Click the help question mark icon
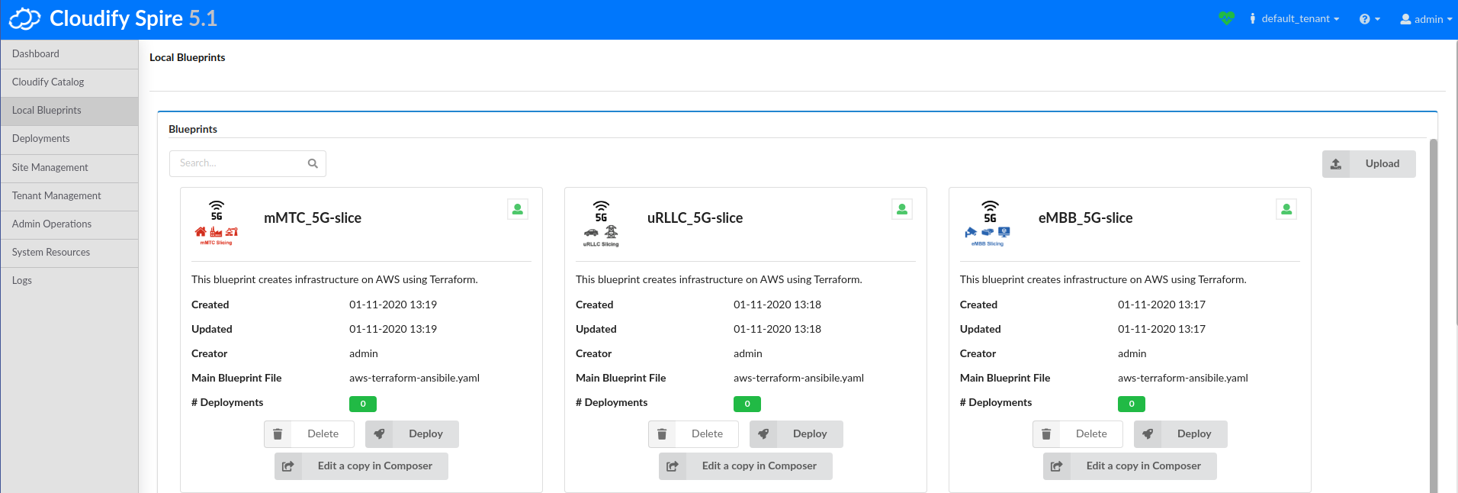This screenshot has width=1458, height=493. click(x=1364, y=19)
